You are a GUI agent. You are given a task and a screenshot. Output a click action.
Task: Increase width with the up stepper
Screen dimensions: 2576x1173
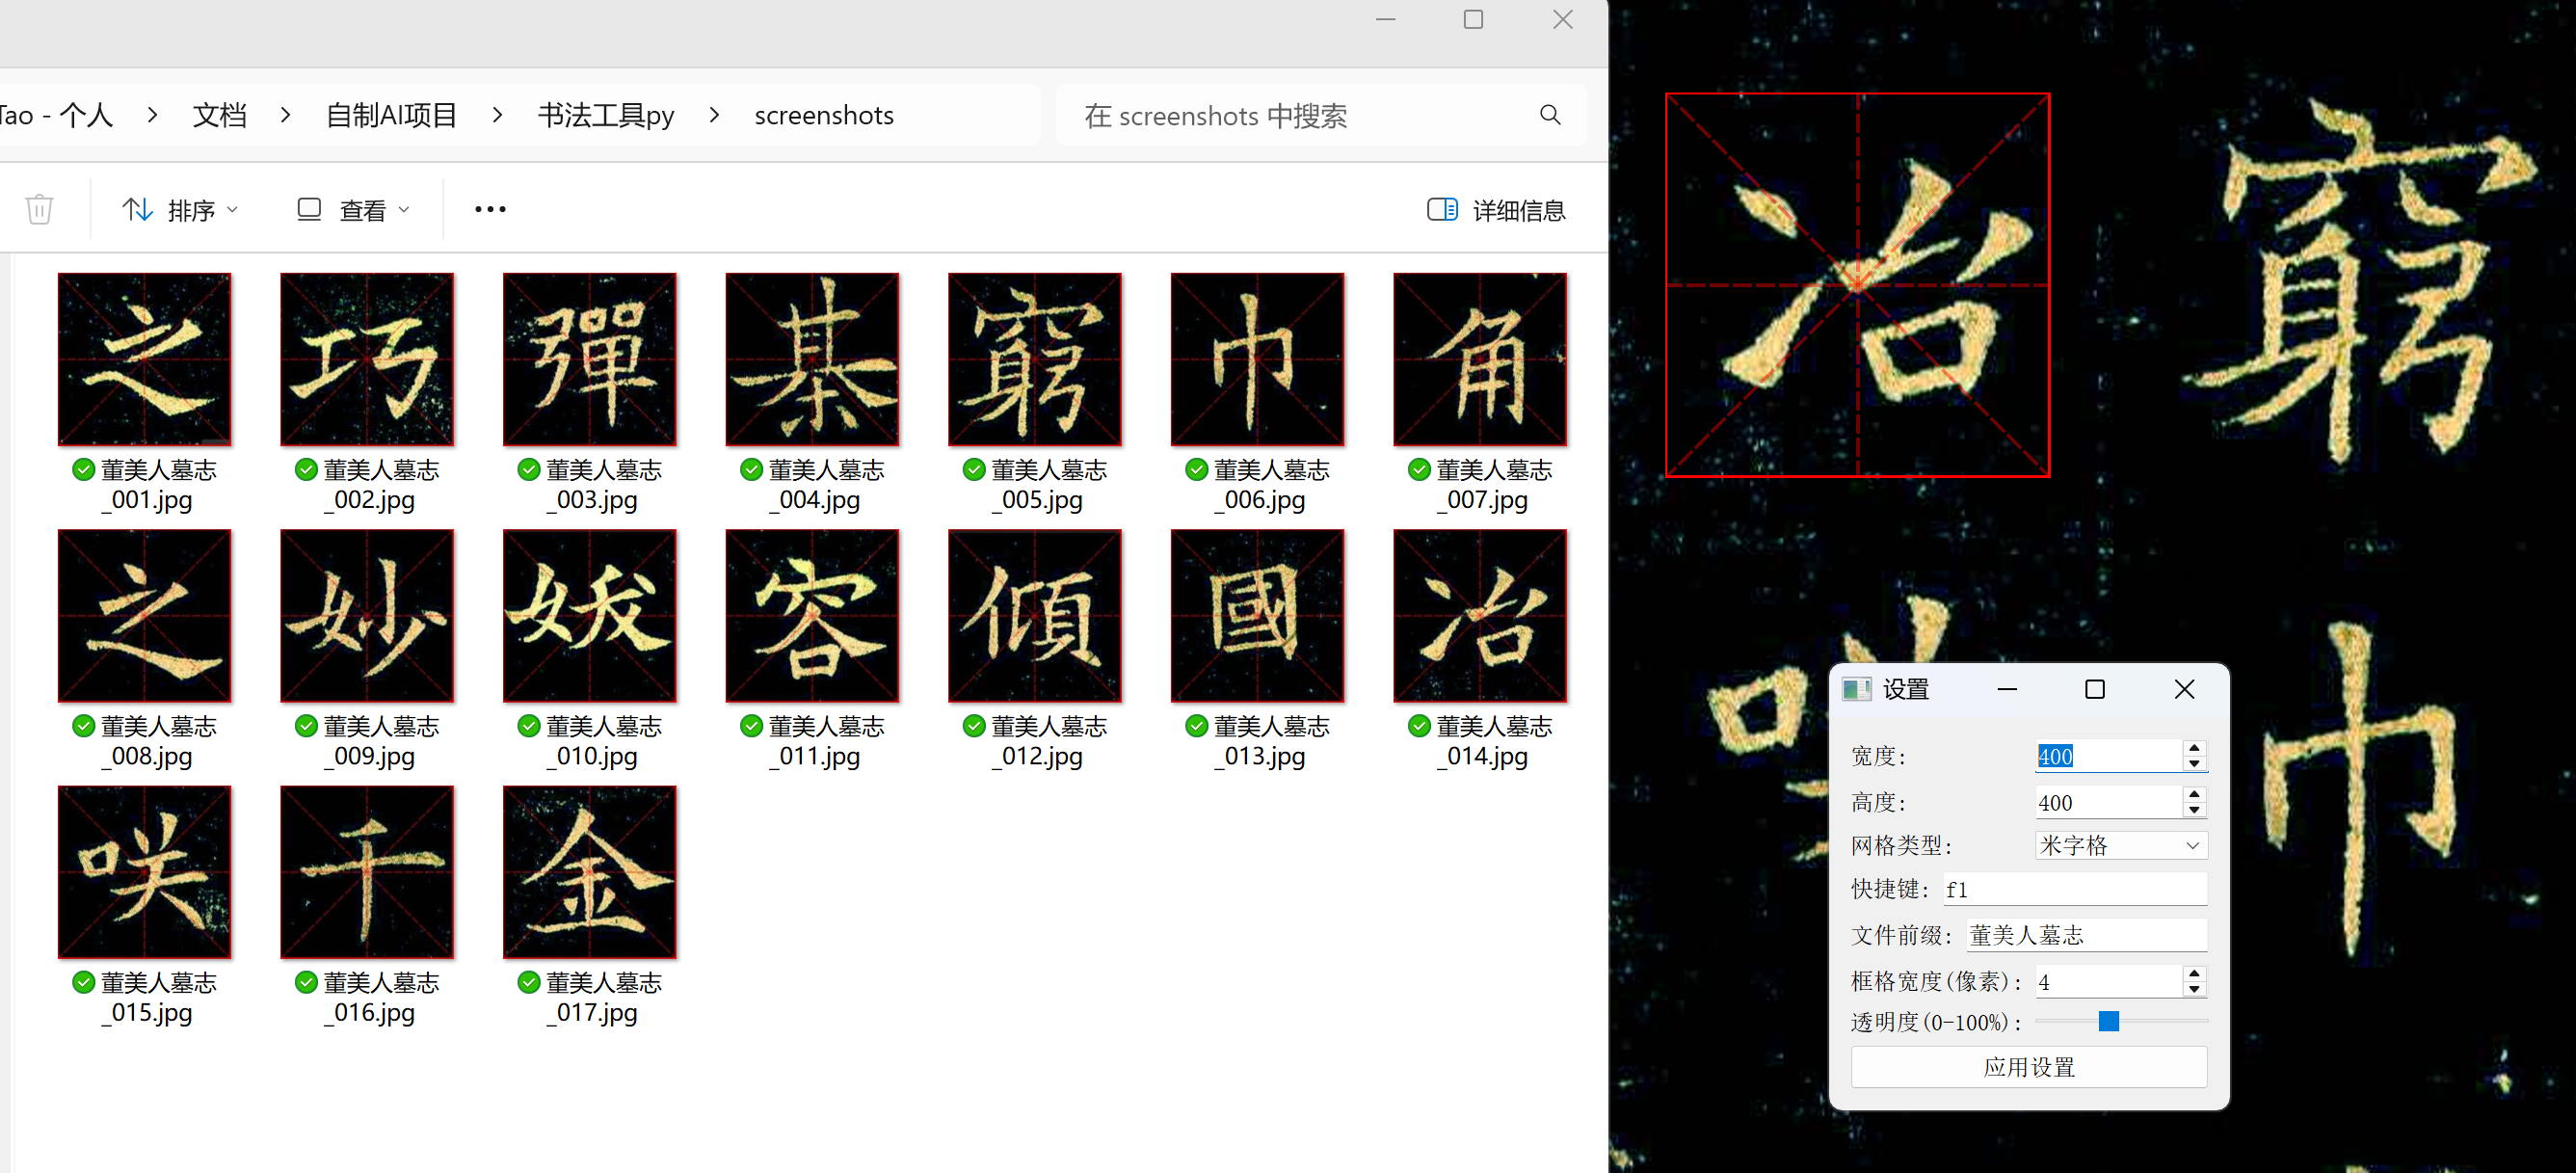pyautogui.click(x=2193, y=748)
